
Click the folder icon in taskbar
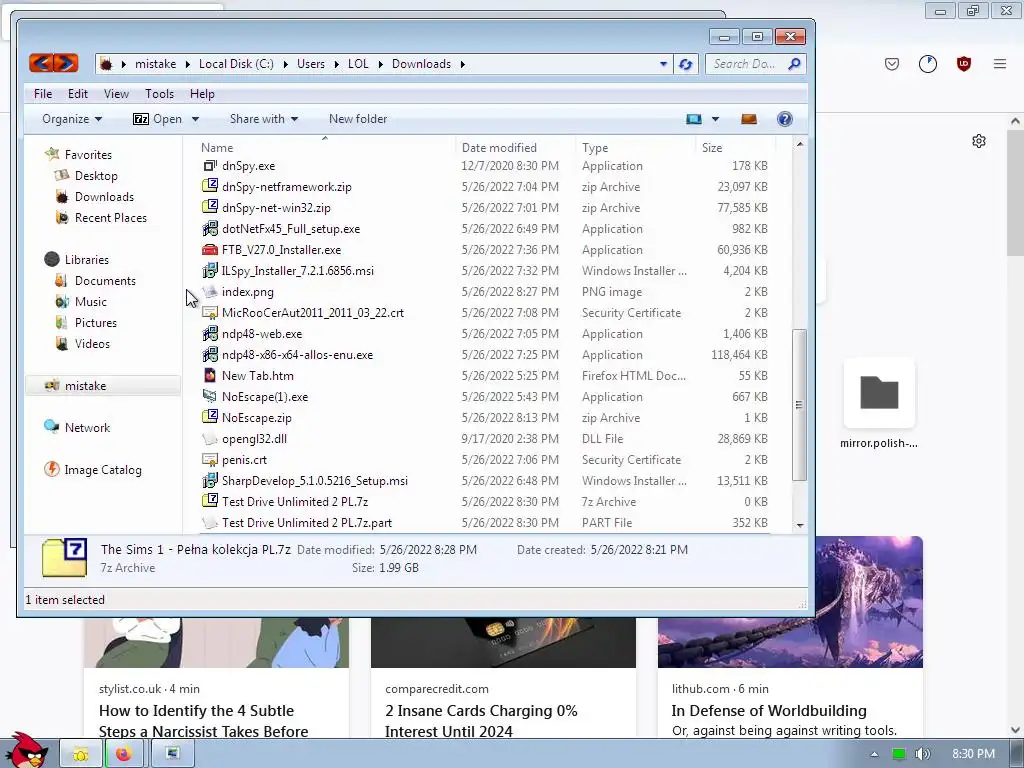point(80,754)
